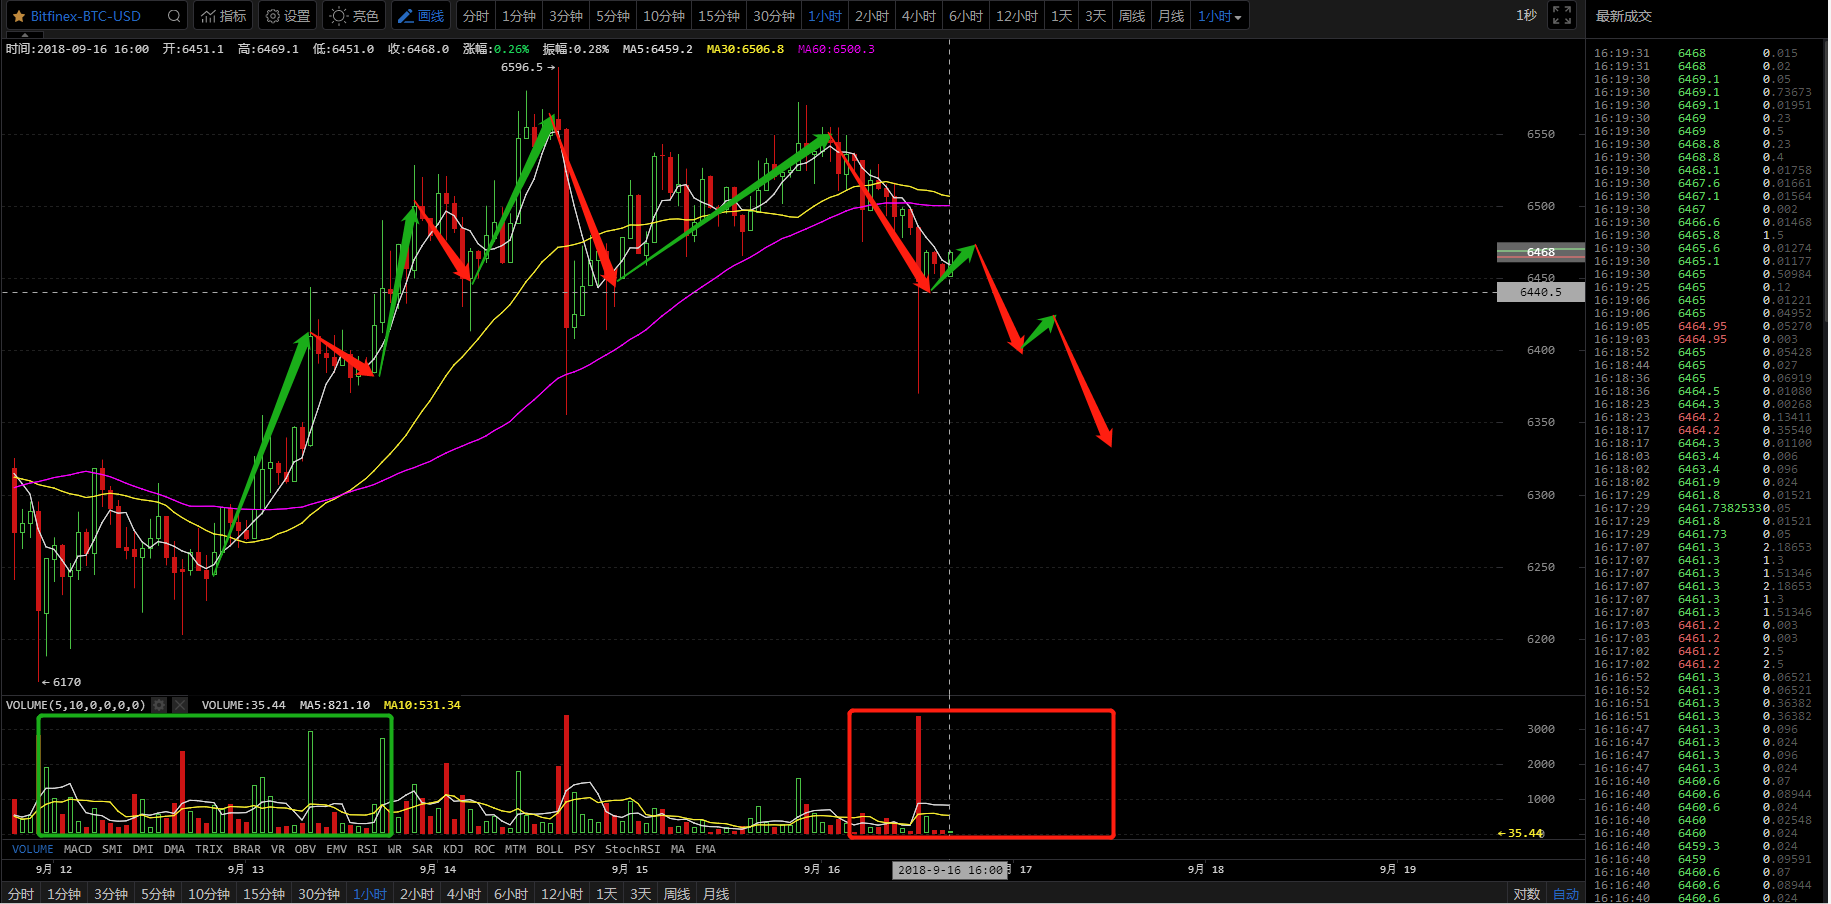The width and height of the screenshot is (1831, 904).
Task: Open VOLUME indicator settings gear
Action: [x=159, y=705]
